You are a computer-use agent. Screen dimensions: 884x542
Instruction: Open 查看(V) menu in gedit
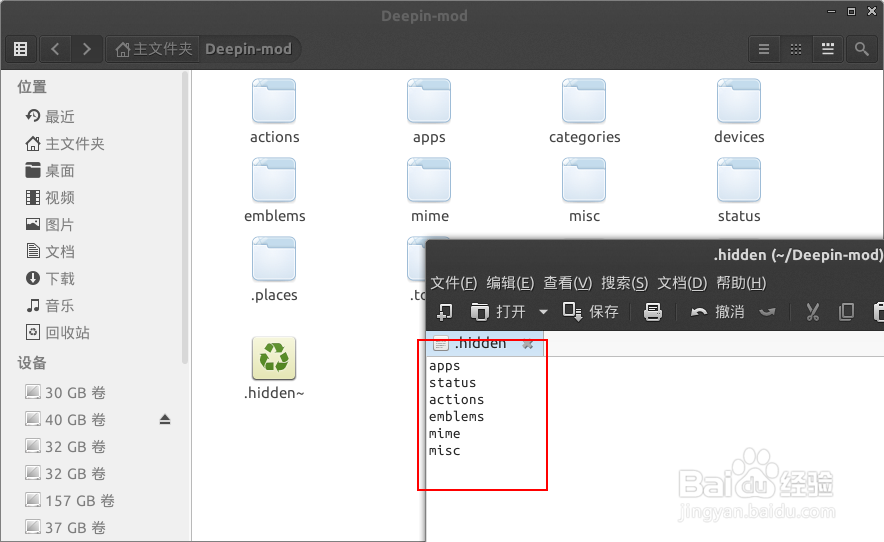[x=568, y=283]
